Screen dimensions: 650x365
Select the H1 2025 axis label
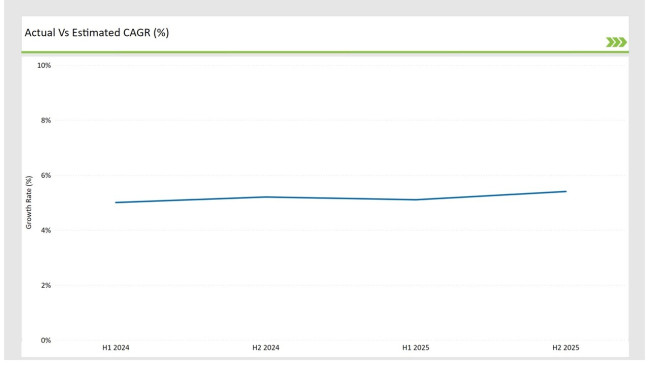(416, 348)
